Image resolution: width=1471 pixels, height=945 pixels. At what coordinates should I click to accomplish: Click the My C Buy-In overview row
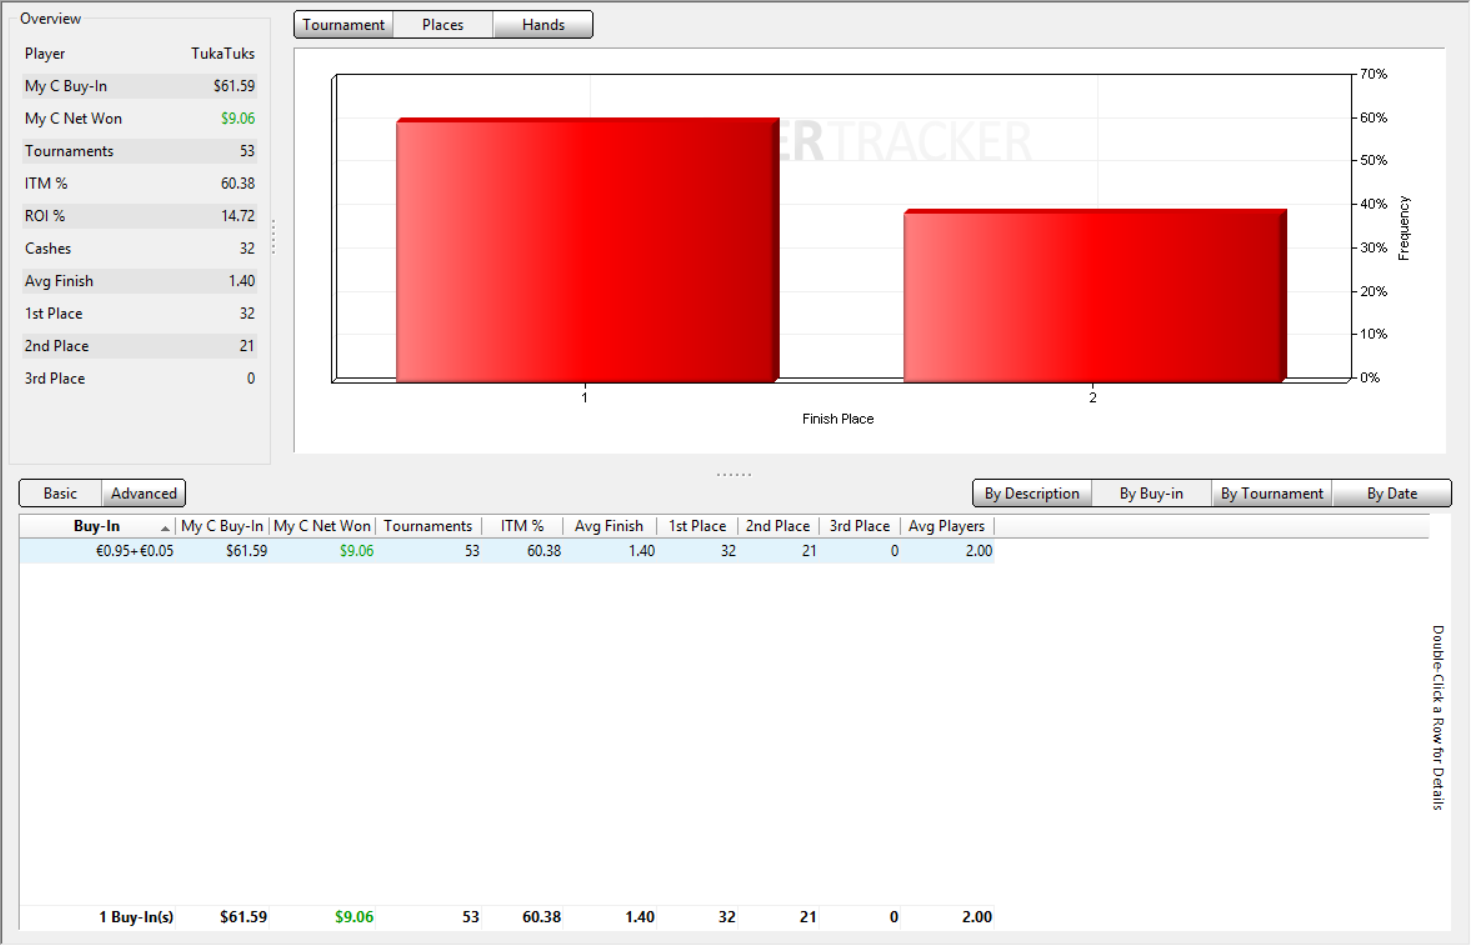(x=140, y=86)
